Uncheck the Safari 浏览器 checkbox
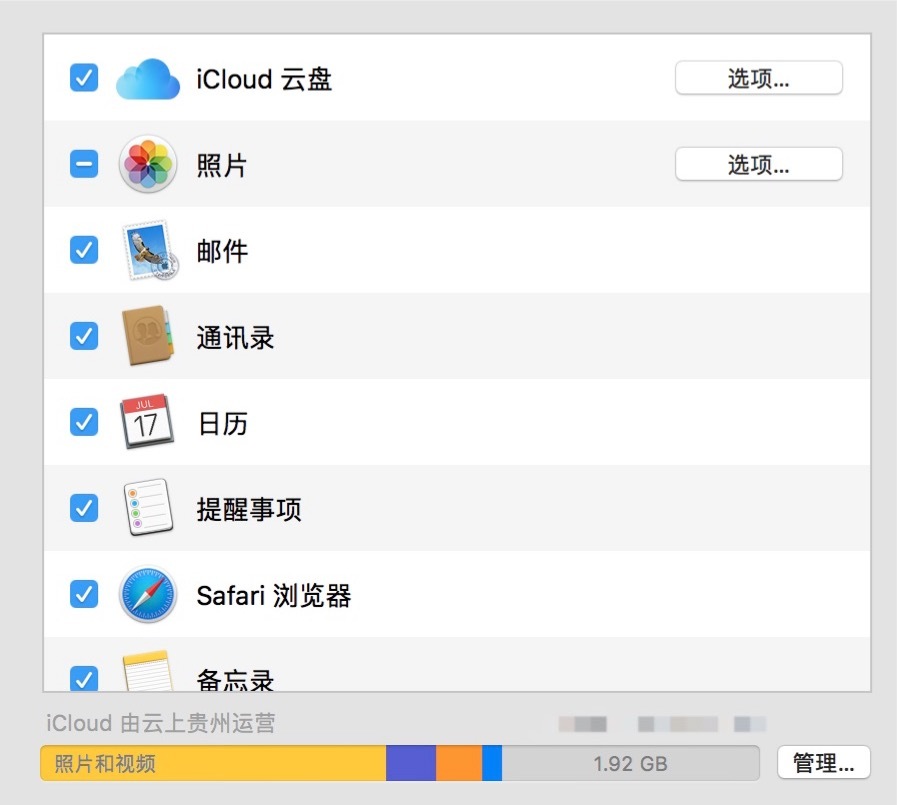 click(x=84, y=593)
